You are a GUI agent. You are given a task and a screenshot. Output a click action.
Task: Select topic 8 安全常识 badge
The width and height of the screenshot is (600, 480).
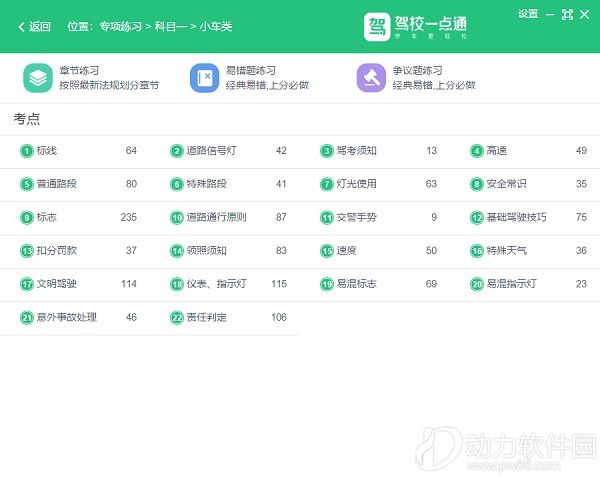477,184
